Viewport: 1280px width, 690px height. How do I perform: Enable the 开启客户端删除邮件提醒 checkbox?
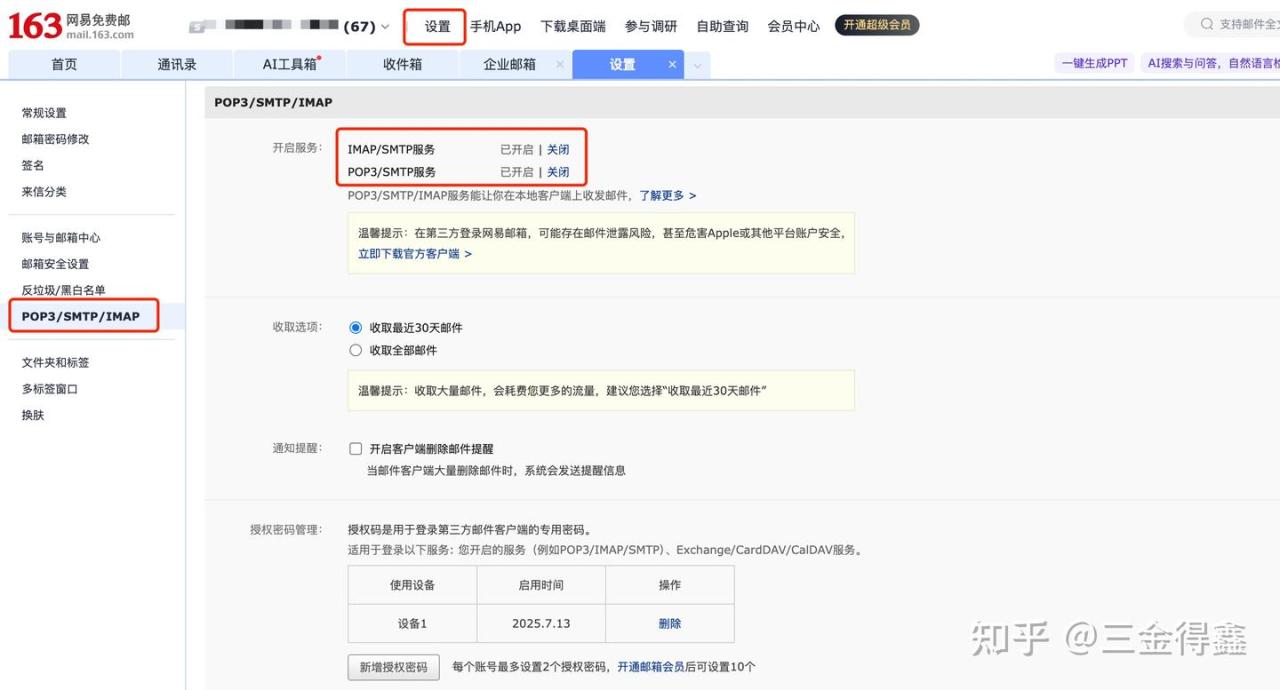tap(355, 449)
